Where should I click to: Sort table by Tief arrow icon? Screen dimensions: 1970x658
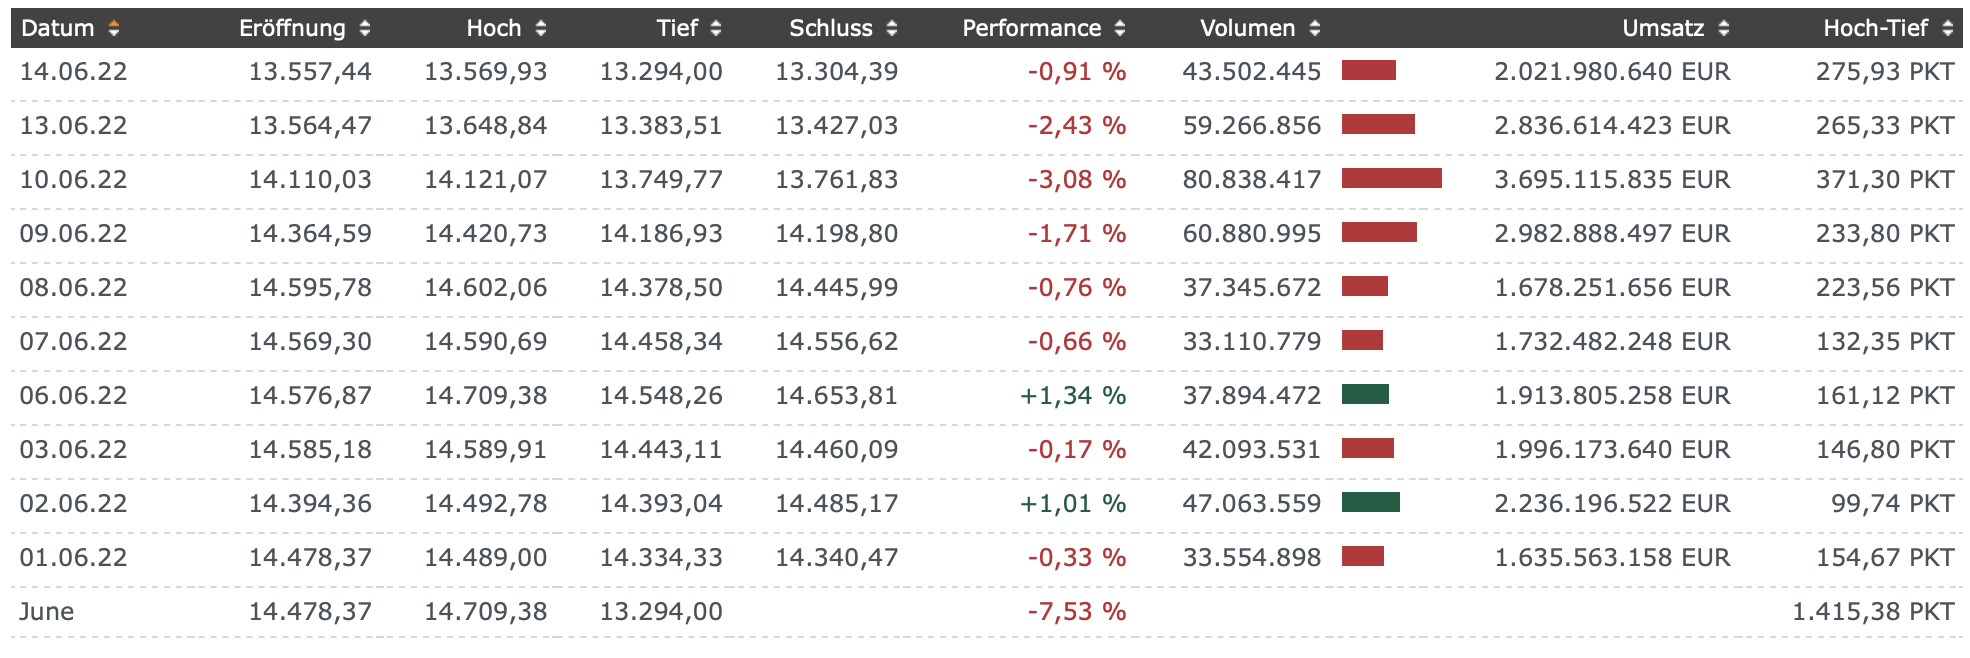click(x=716, y=29)
